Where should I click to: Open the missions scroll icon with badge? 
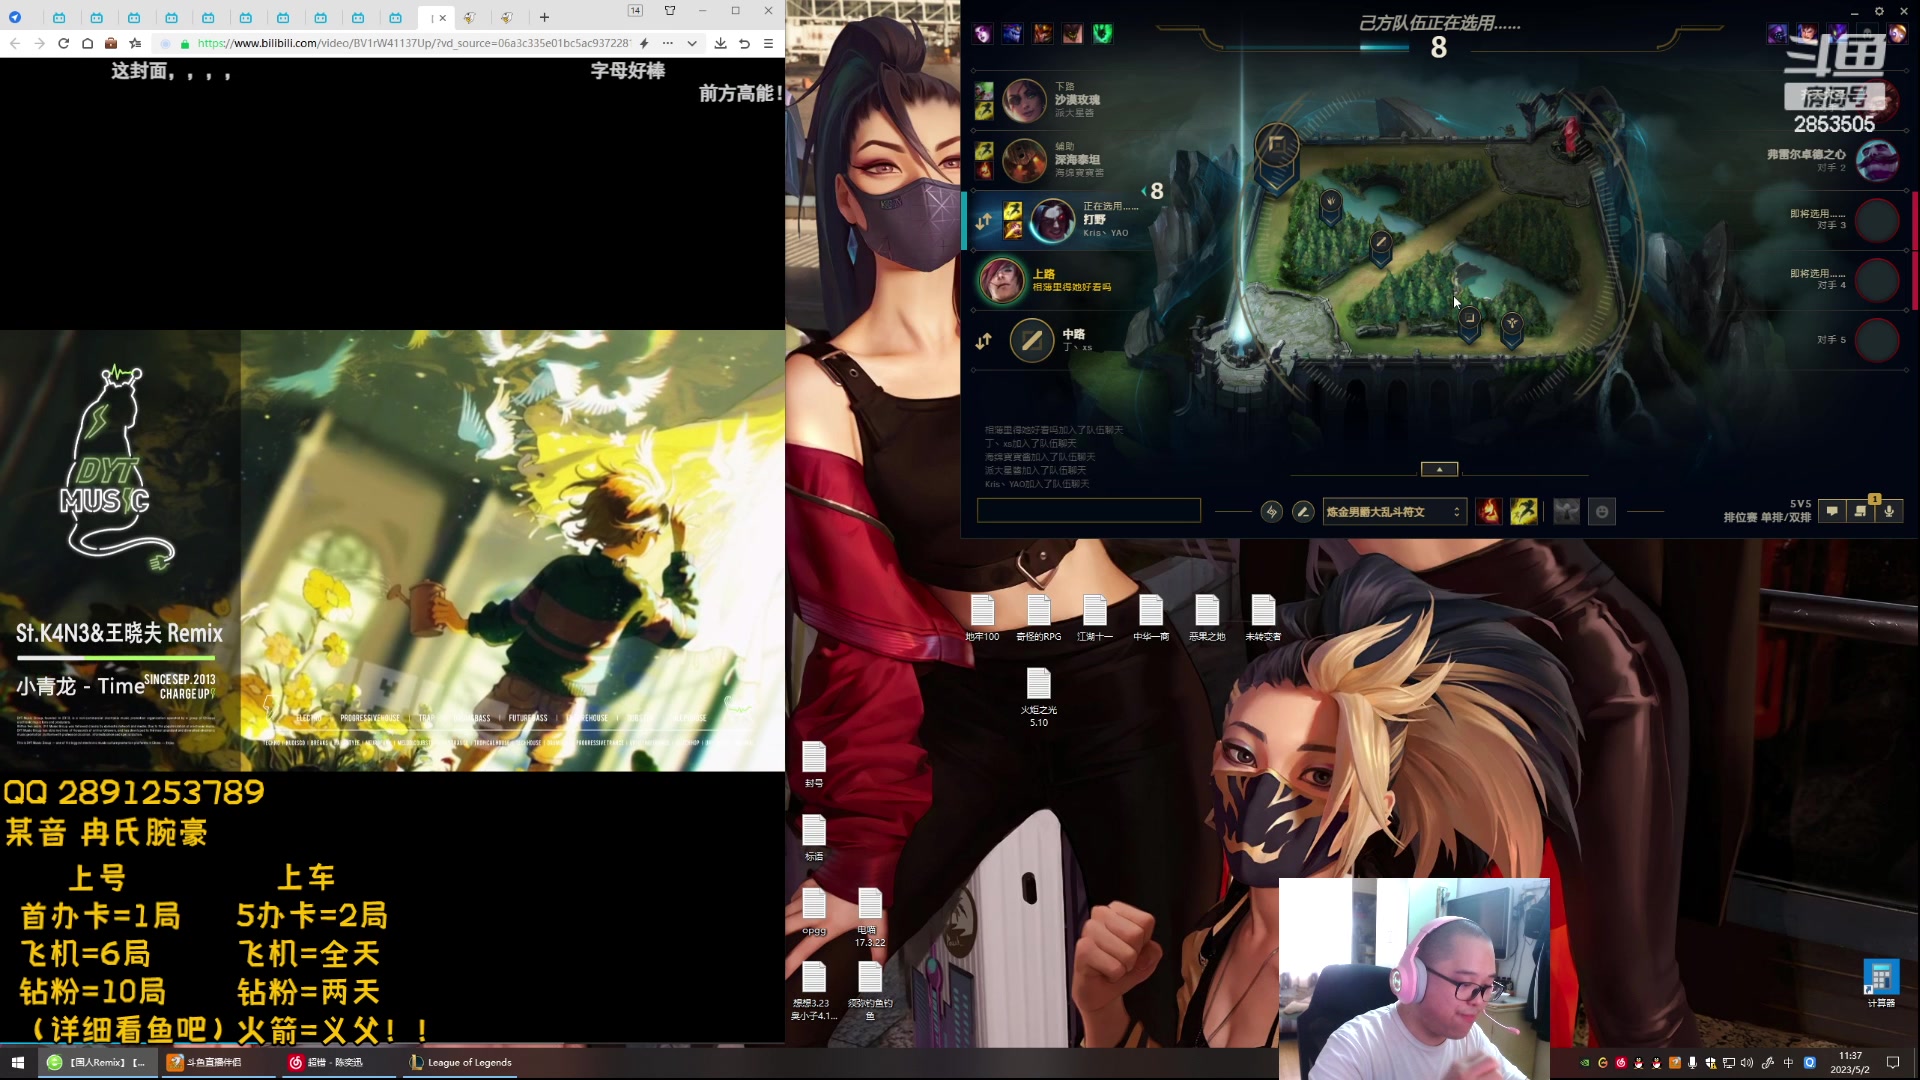point(1861,510)
